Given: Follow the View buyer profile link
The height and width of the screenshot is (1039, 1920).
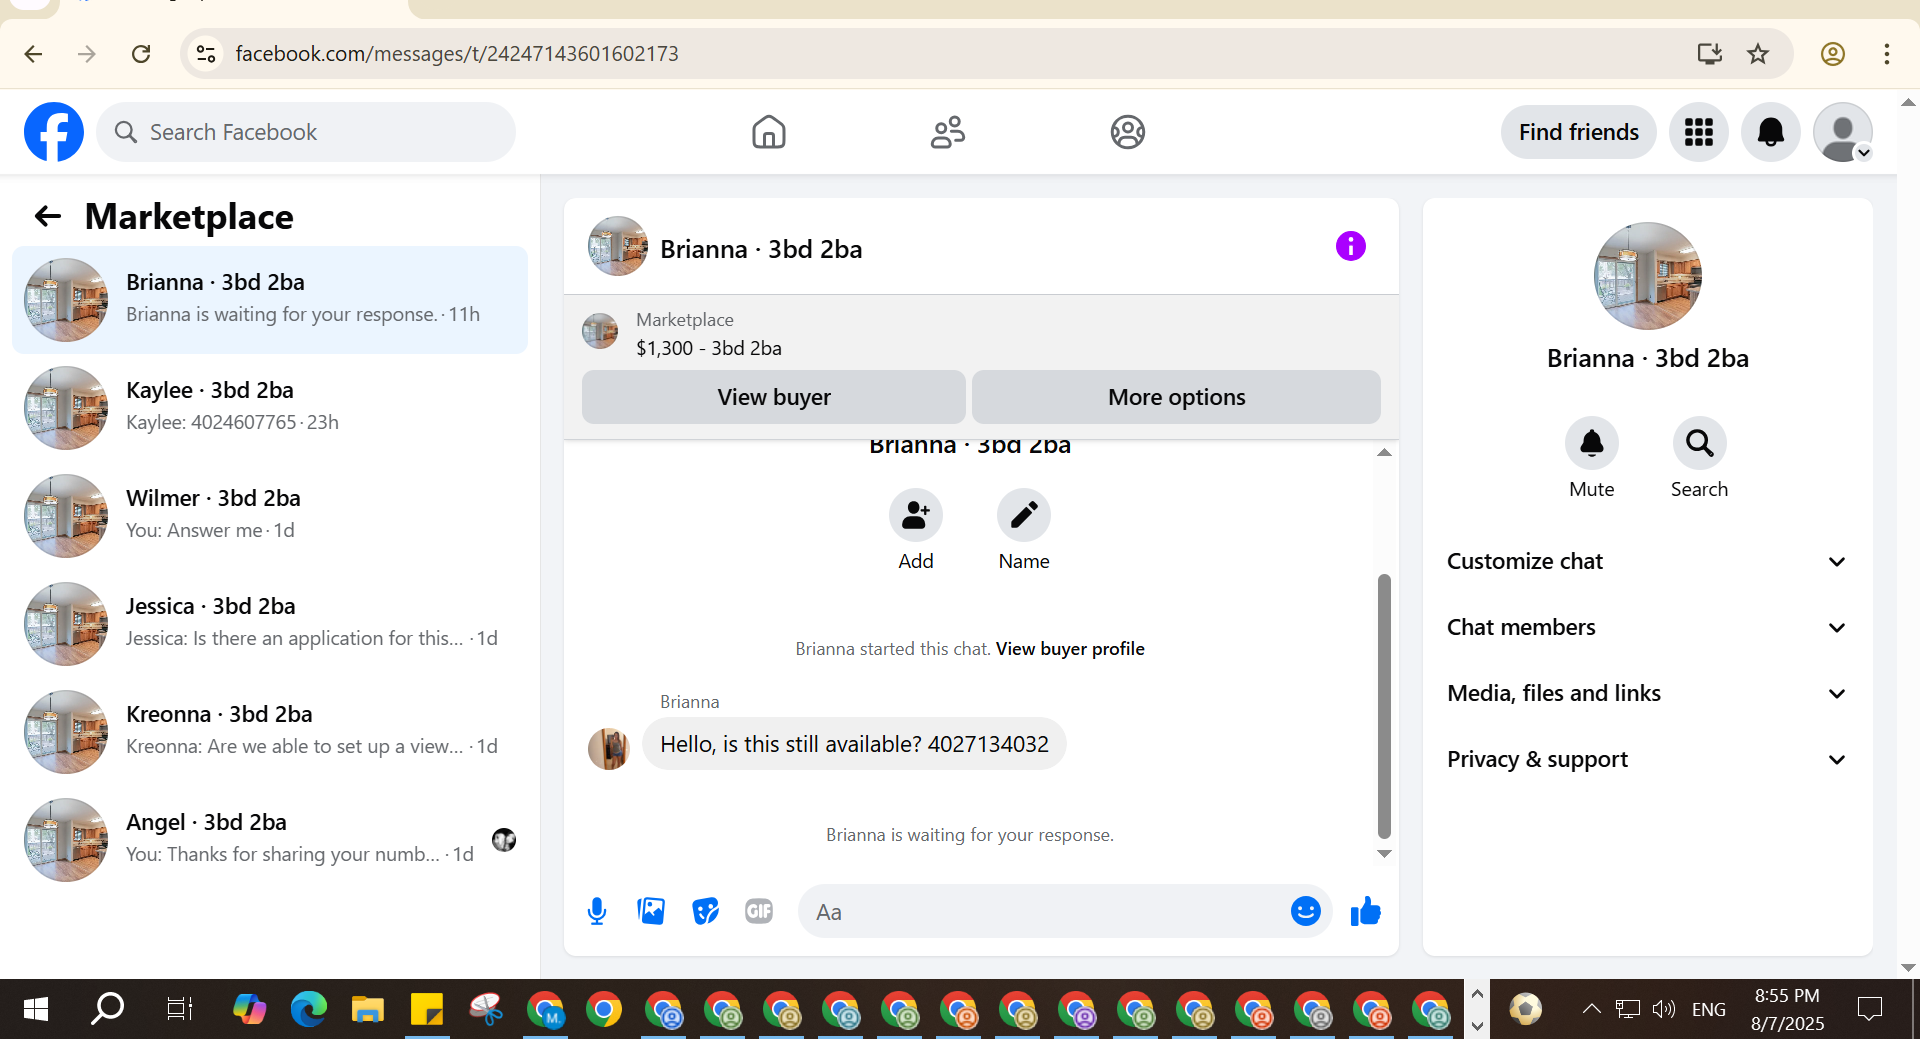Looking at the screenshot, I should click(x=1070, y=649).
